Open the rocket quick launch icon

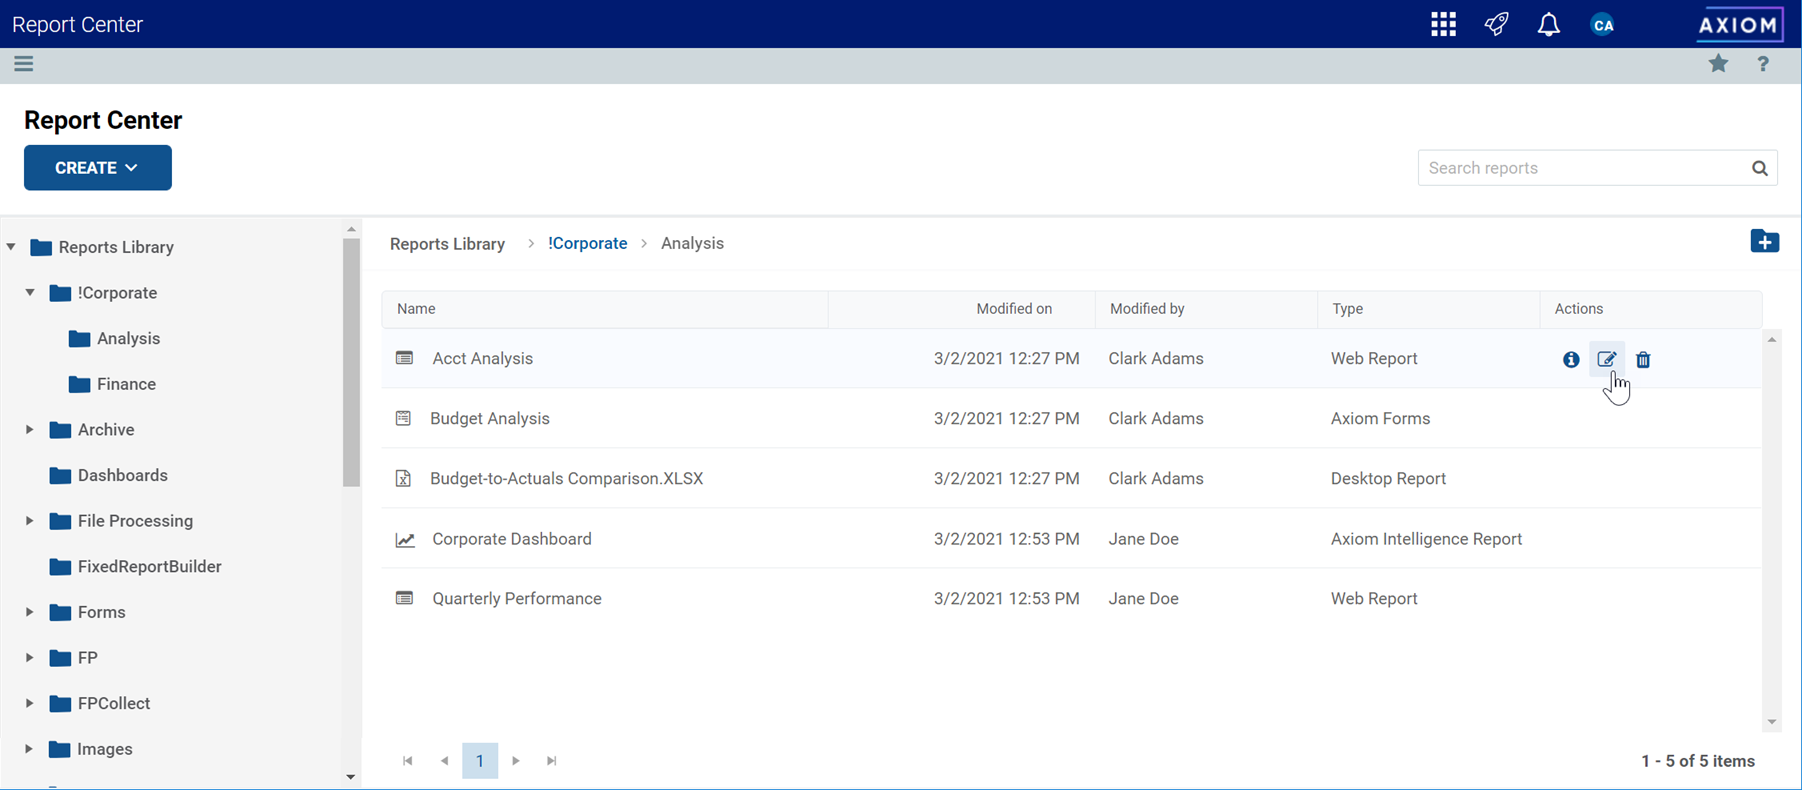tap(1497, 24)
